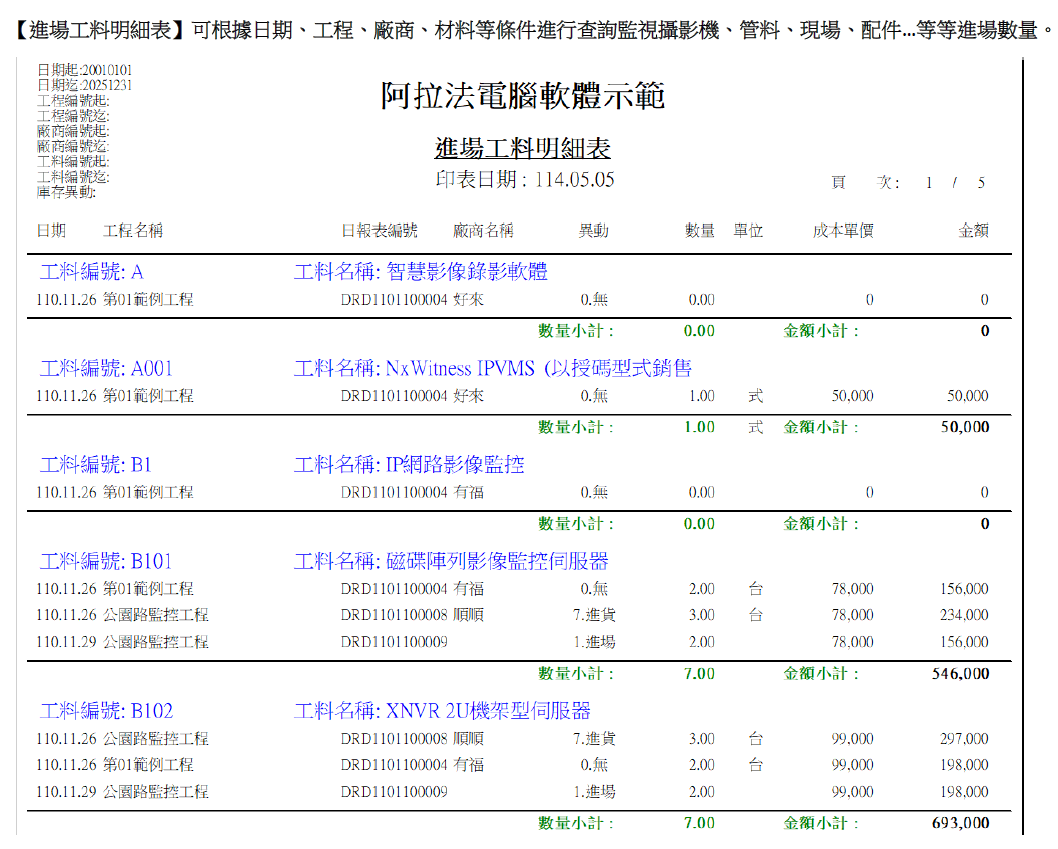Click the "日期" column header
Image resolution: width=1058 pixels, height=849 pixels.
[x=51, y=231]
